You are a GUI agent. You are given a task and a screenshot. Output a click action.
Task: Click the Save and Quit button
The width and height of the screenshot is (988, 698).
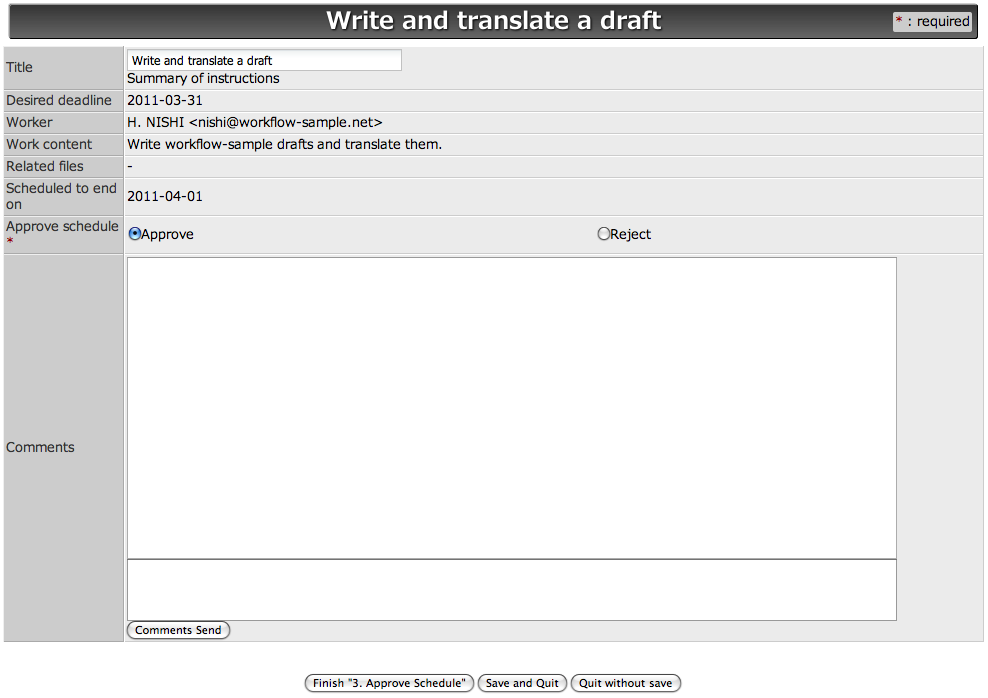(522, 683)
